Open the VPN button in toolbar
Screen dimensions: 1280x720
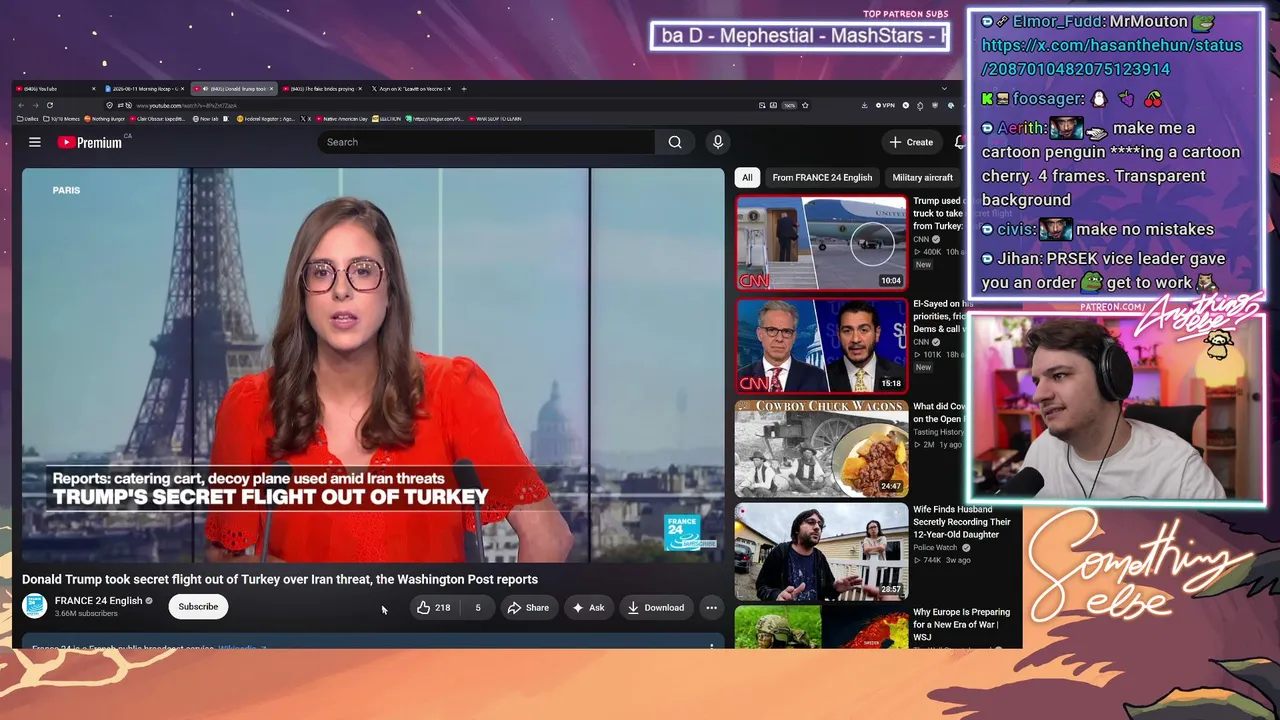(x=884, y=105)
